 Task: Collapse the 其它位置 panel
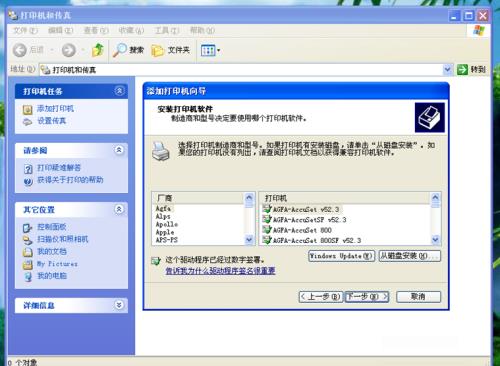point(119,209)
